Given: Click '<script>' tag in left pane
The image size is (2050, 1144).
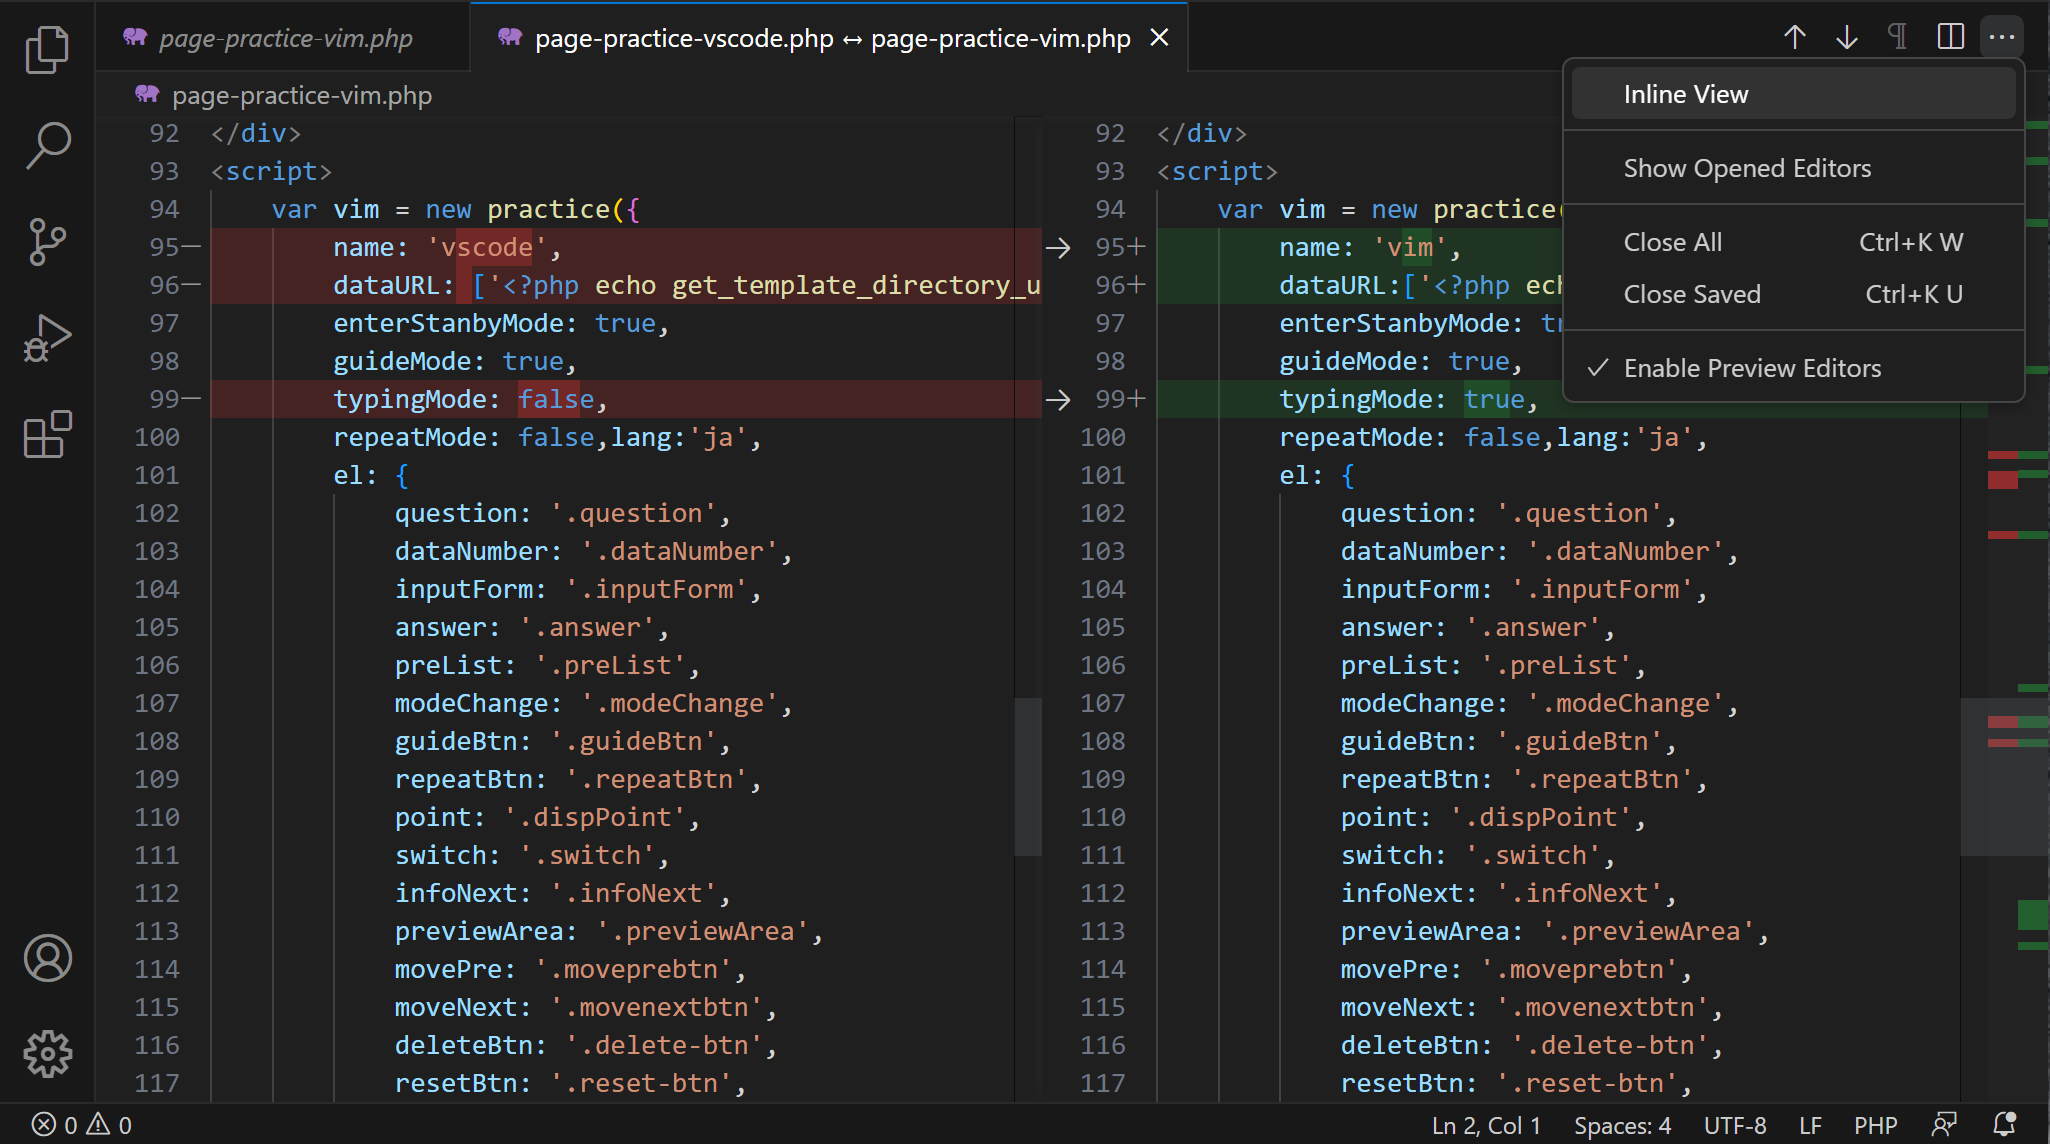Looking at the screenshot, I should 271,171.
